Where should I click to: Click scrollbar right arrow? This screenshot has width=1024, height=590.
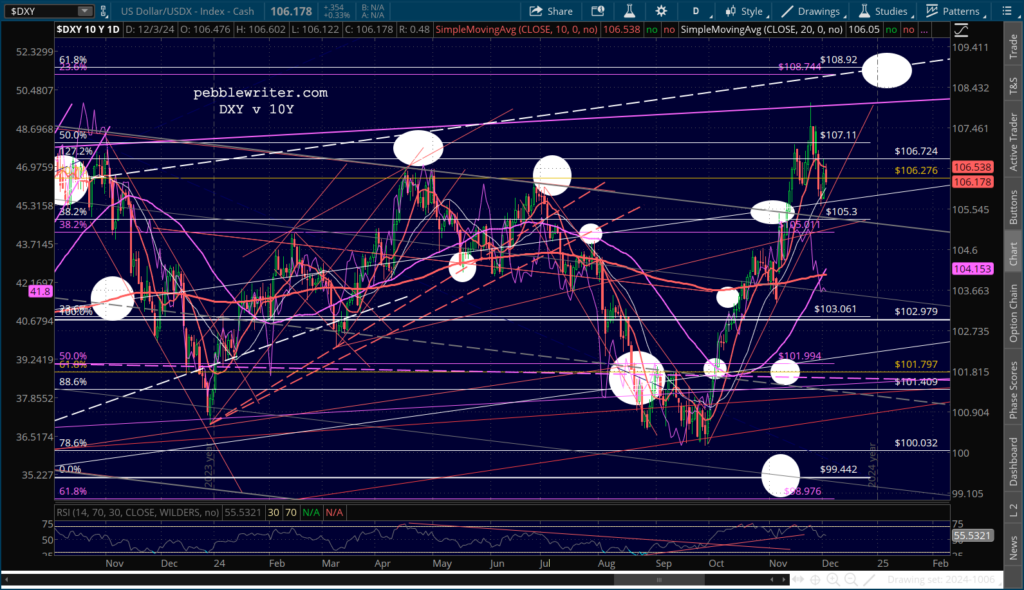point(783,580)
